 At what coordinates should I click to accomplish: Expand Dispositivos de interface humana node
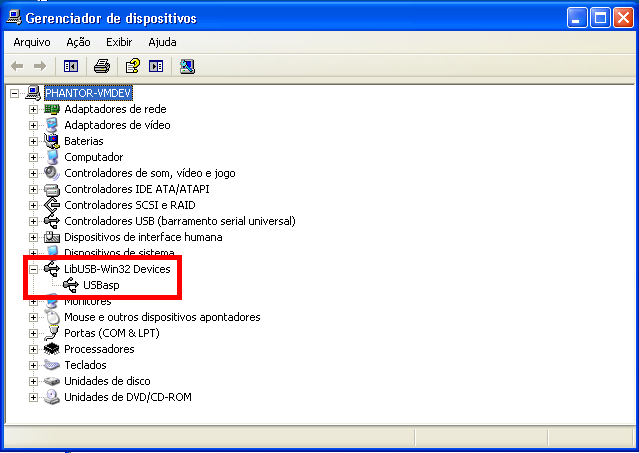click(x=33, y=237)
